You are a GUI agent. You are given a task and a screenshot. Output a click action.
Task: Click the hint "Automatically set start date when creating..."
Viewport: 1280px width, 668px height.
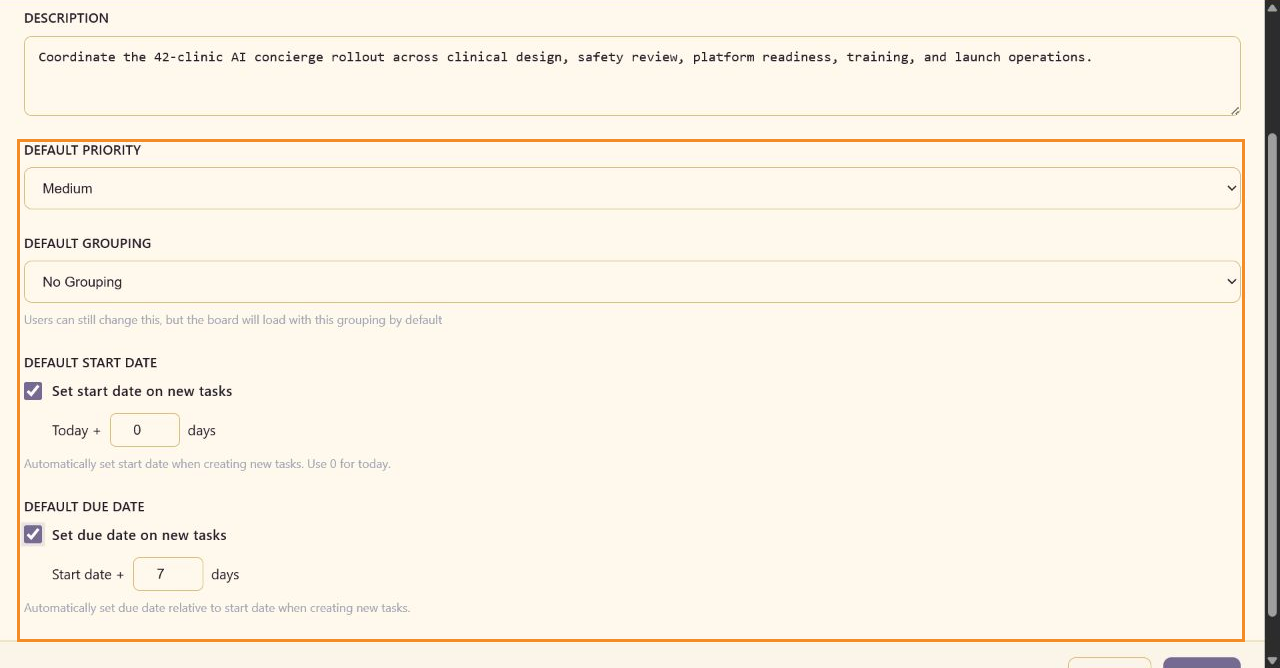click(x=207, y=464)
